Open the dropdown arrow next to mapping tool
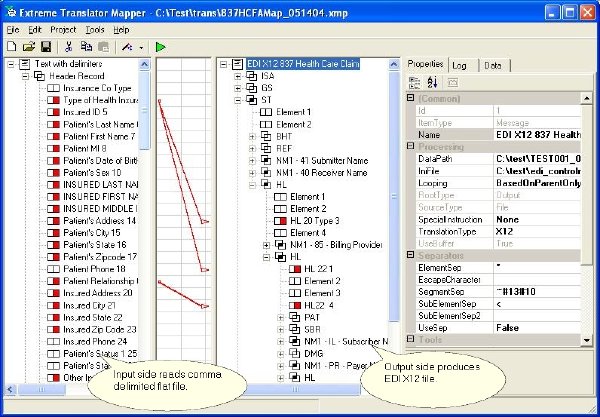This screenshot has width=600, height=417. point(141,48)
